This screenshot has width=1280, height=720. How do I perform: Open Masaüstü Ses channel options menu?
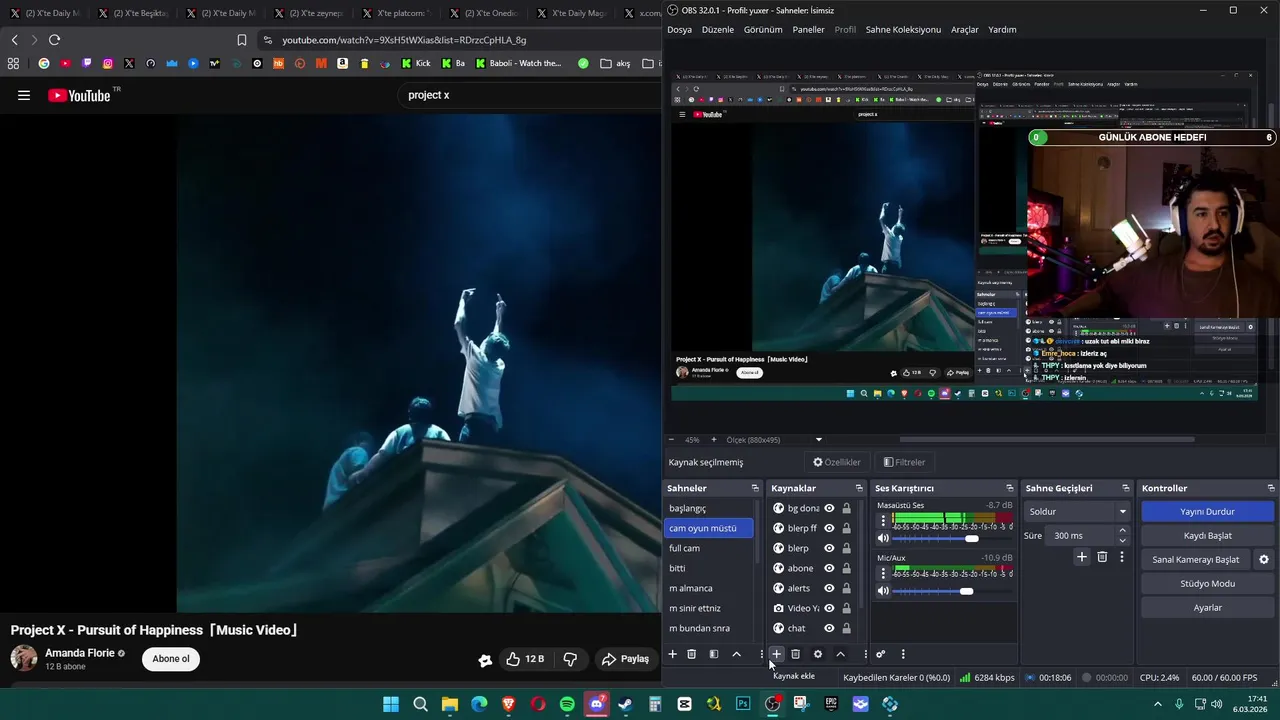tap(882, 520)
